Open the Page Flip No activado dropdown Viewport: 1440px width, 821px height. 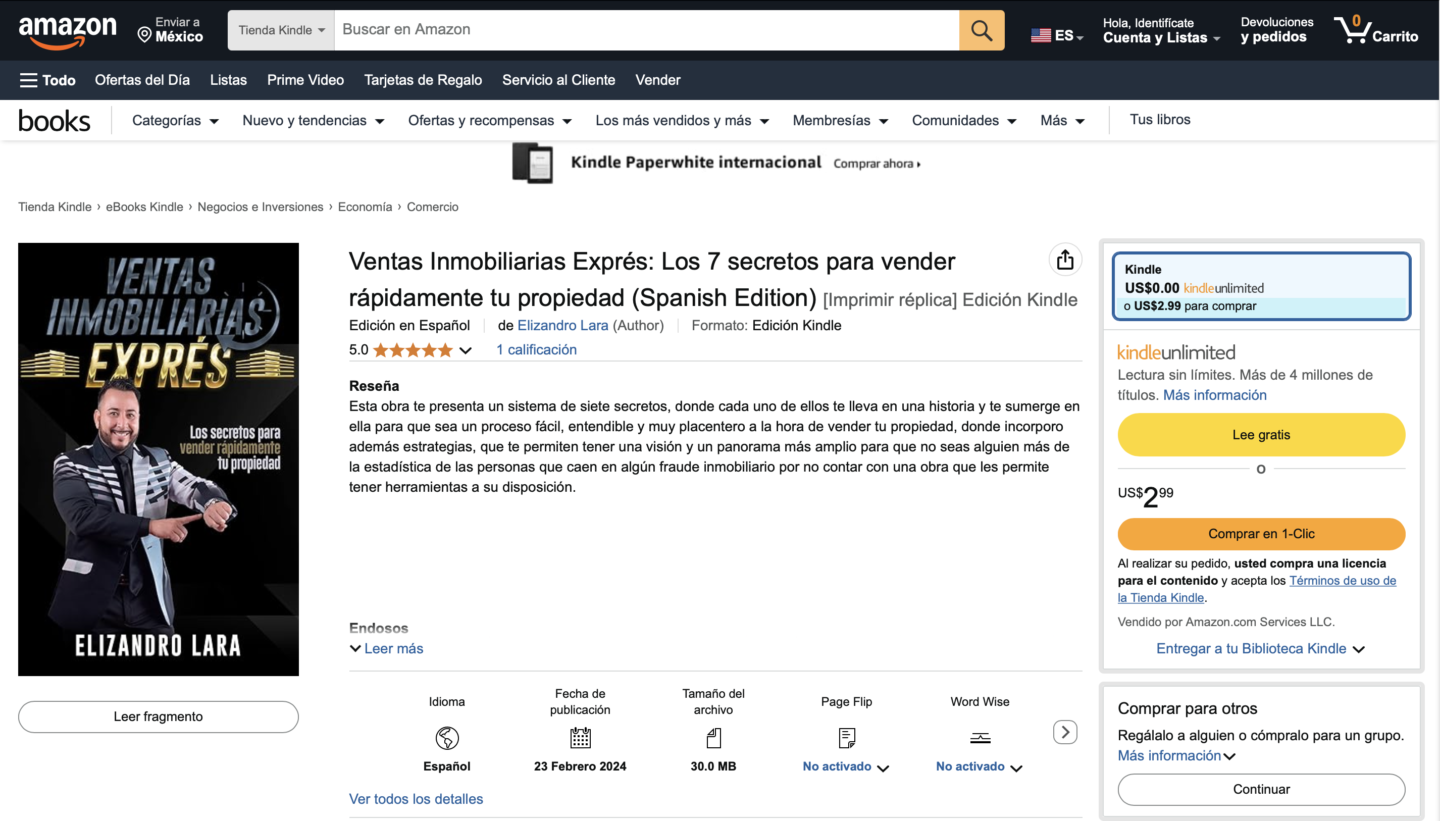845,766
